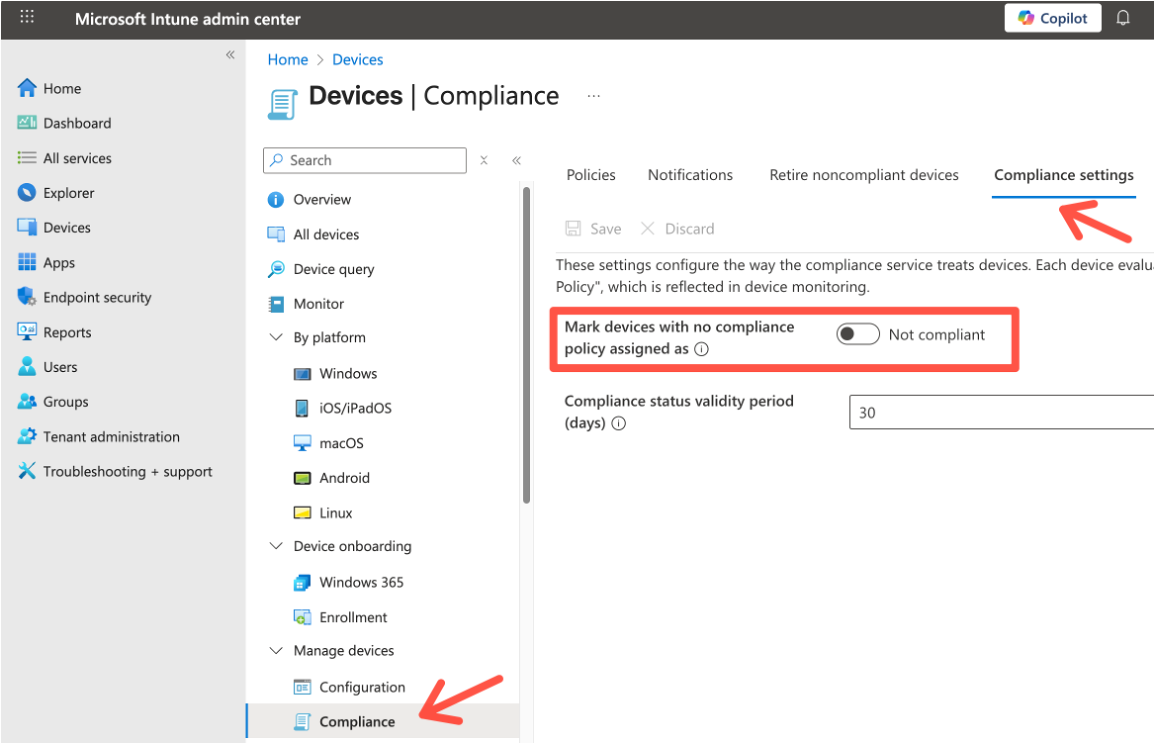This screenshot has width=1154, height=744.
Task: Toggle the no-compliance-policy switch to Compliant
Action: point(857,334)
